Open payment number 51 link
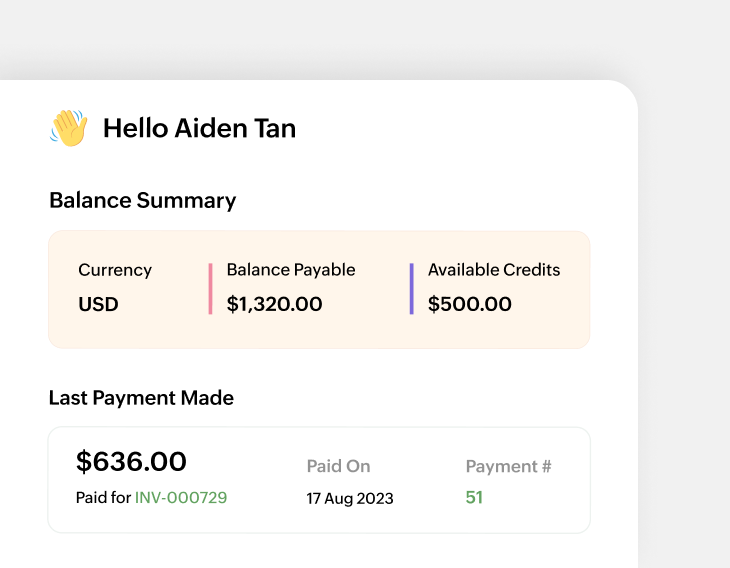The width and height of the screenshot is (730, 568). tap(474, 497)
